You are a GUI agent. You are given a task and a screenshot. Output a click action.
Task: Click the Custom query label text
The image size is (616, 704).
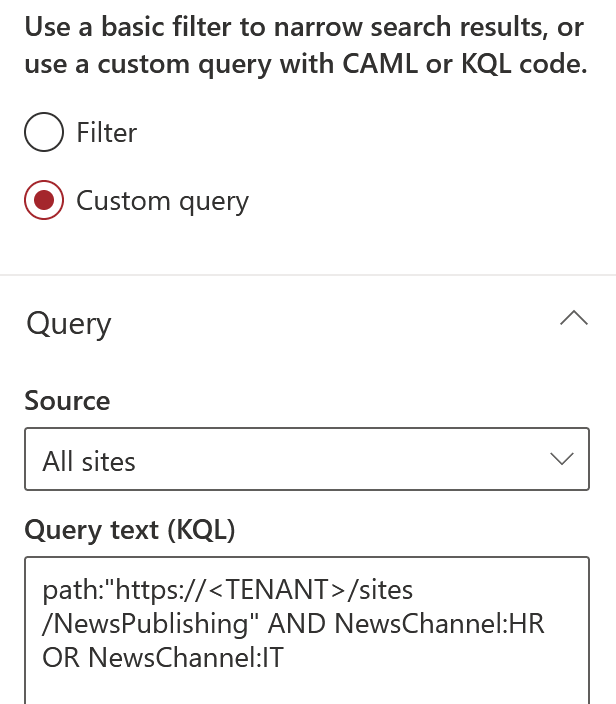tap(163, 201)
